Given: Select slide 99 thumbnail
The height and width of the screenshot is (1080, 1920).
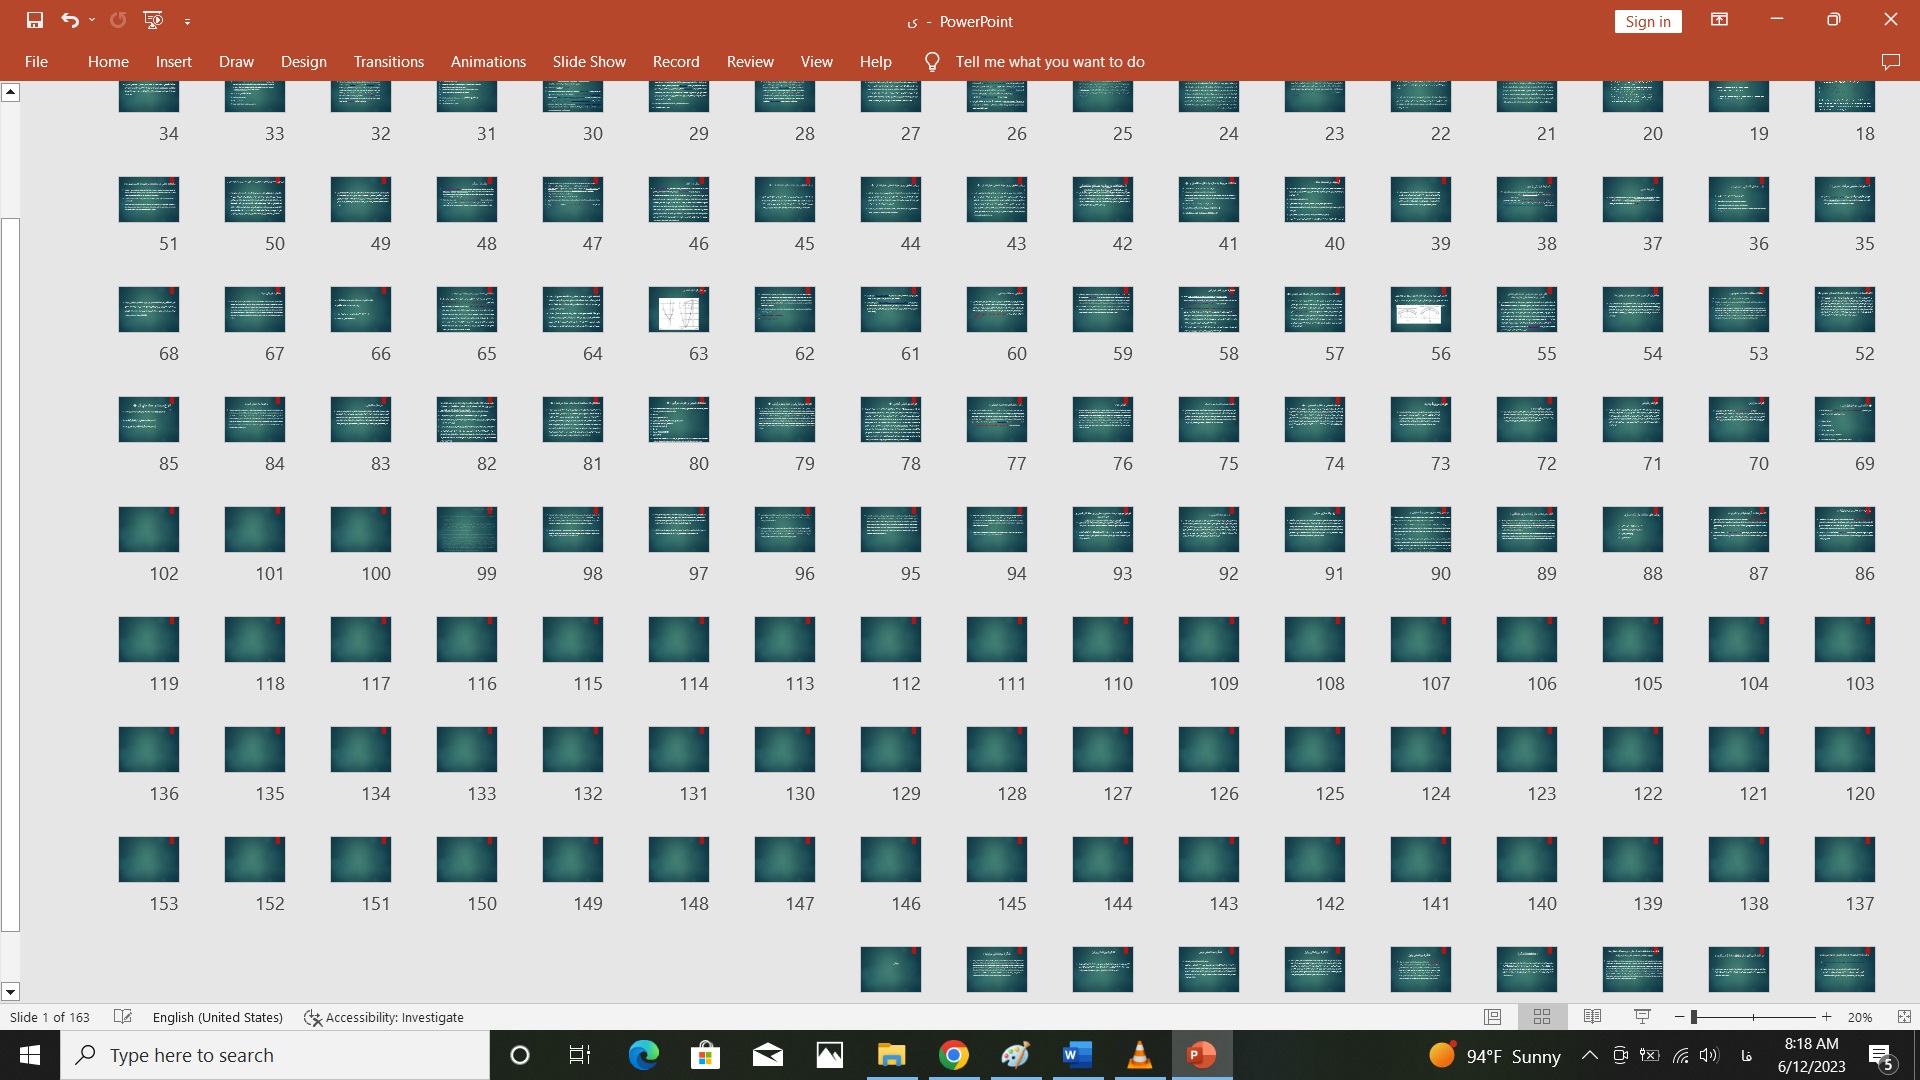Looking at the screenshot, I should point(467,530).
